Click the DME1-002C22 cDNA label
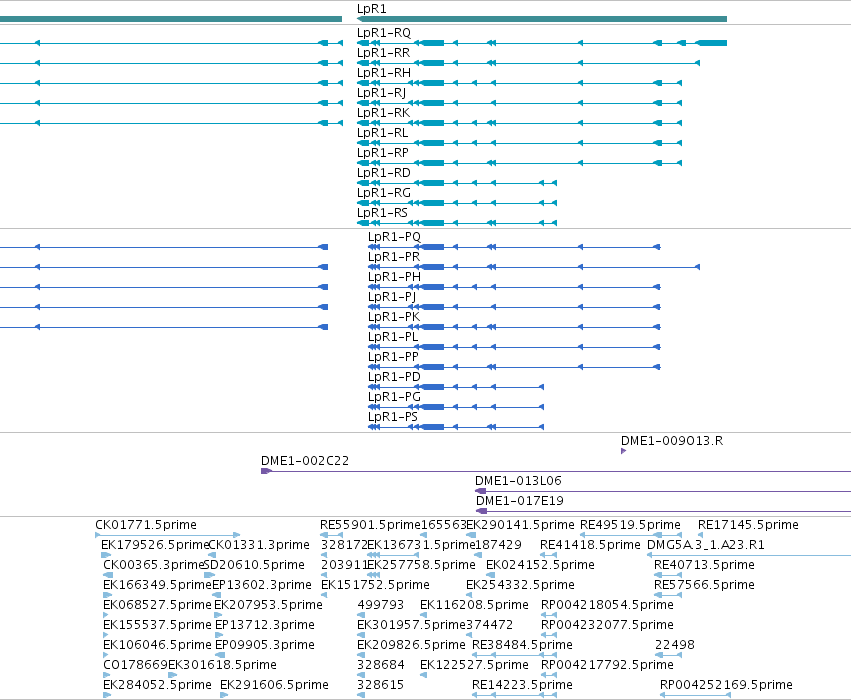Image resolution: width=851 pixels, height=700 pixels. [305, 461]
